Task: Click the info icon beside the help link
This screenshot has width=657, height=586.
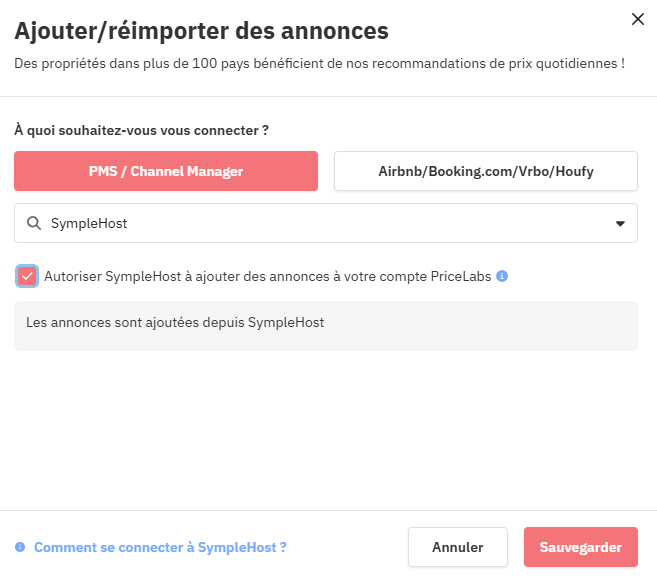Action: pos(20,547)
